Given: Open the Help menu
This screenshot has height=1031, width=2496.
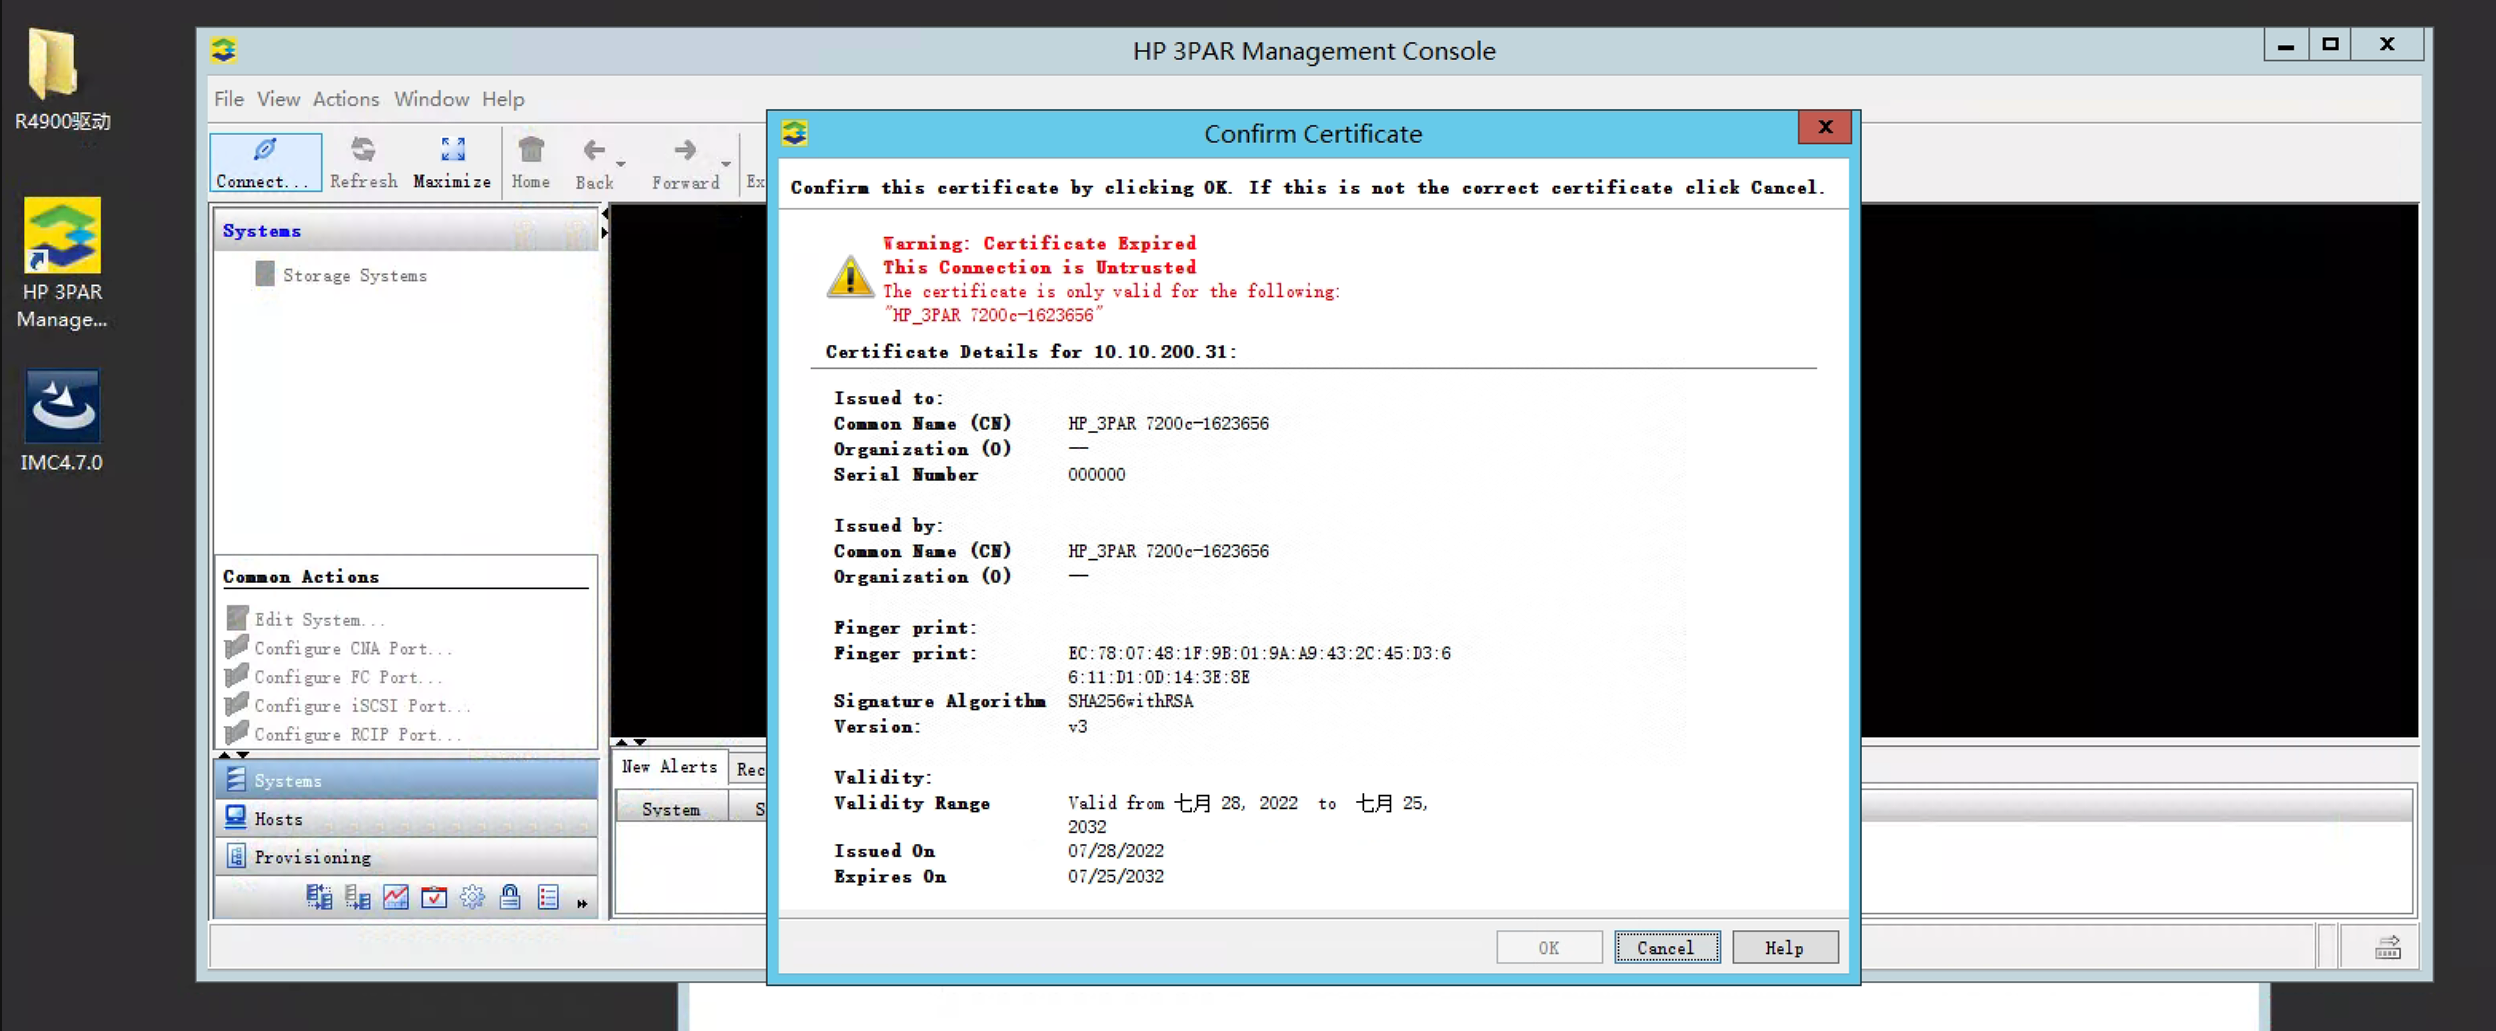Looking at the screenshot, I should click(503, 99).
